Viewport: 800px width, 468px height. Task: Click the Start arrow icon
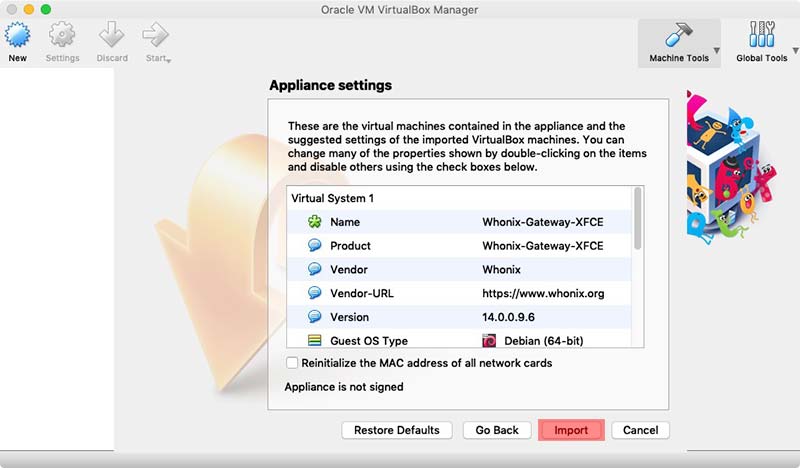(154, 37)
